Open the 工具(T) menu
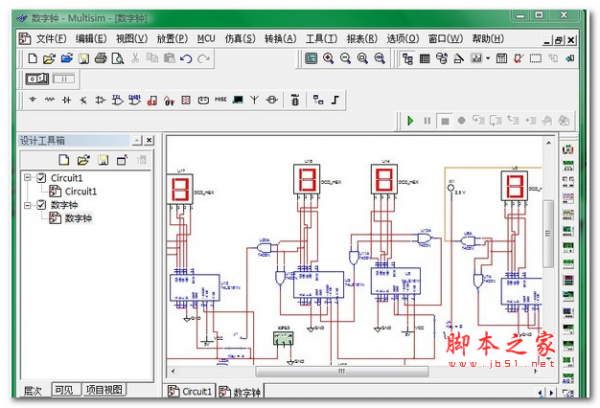 (320, 38)
